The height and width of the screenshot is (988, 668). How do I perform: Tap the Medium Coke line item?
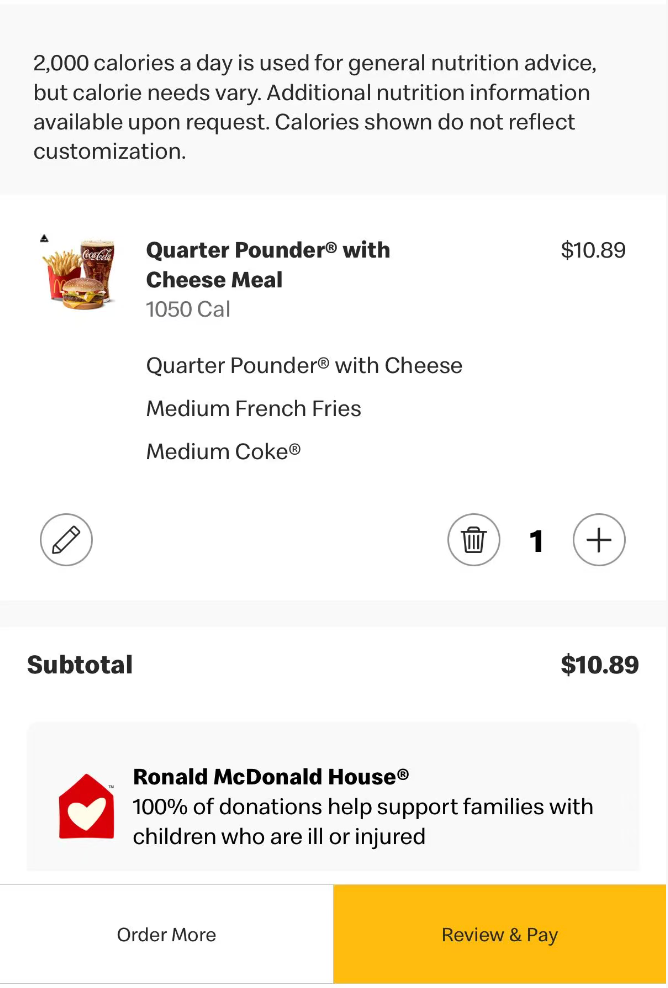point(223,451)
